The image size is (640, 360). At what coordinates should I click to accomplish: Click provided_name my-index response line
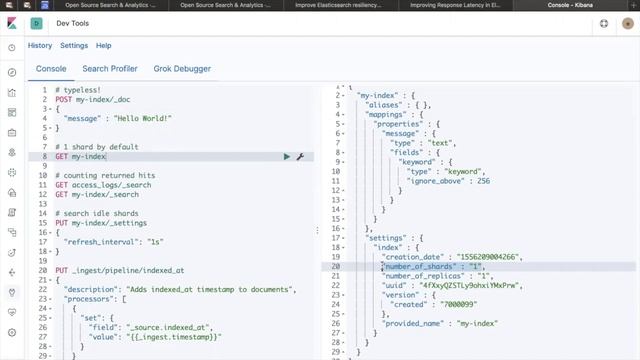point(440,324)
